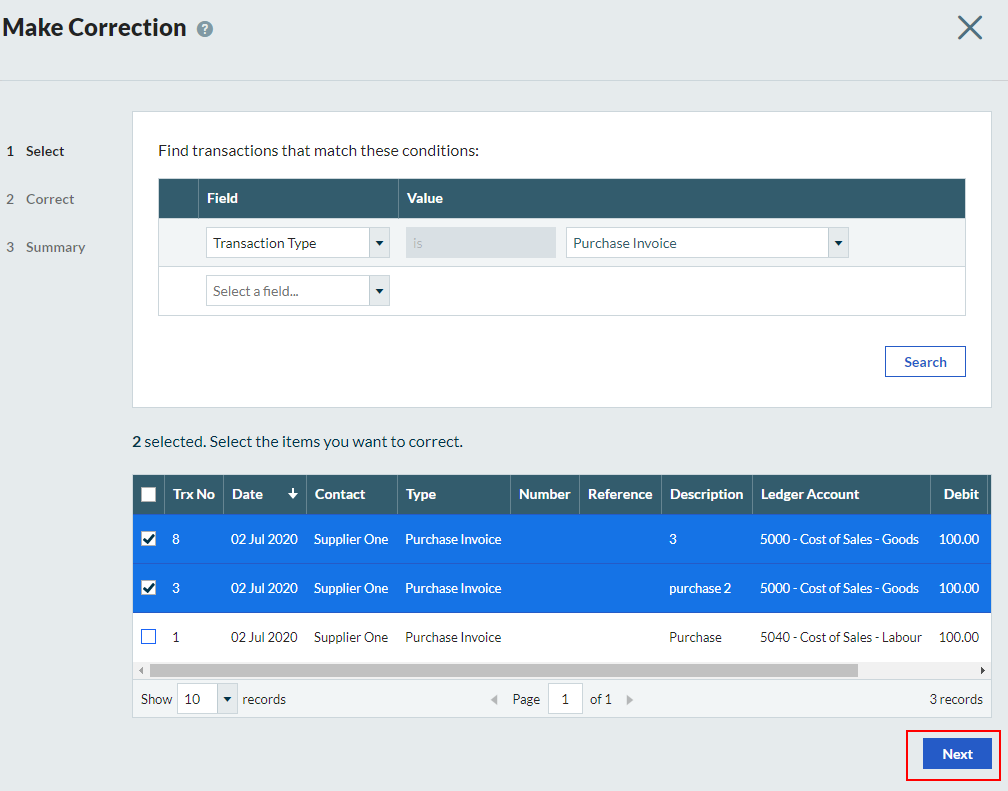Open the Purchase Invoice value dropdown
Image resolution: width=1008 pixels, height=791 pixels.
[838, 243]
